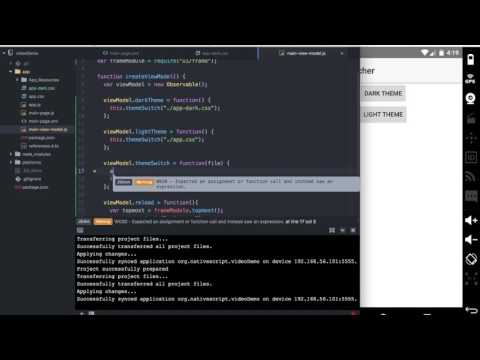Image resolution: width=480 pixels, height=360 pixels.
Task: Open root package.json at tree bottom
Action: click(x=32, y=187)
